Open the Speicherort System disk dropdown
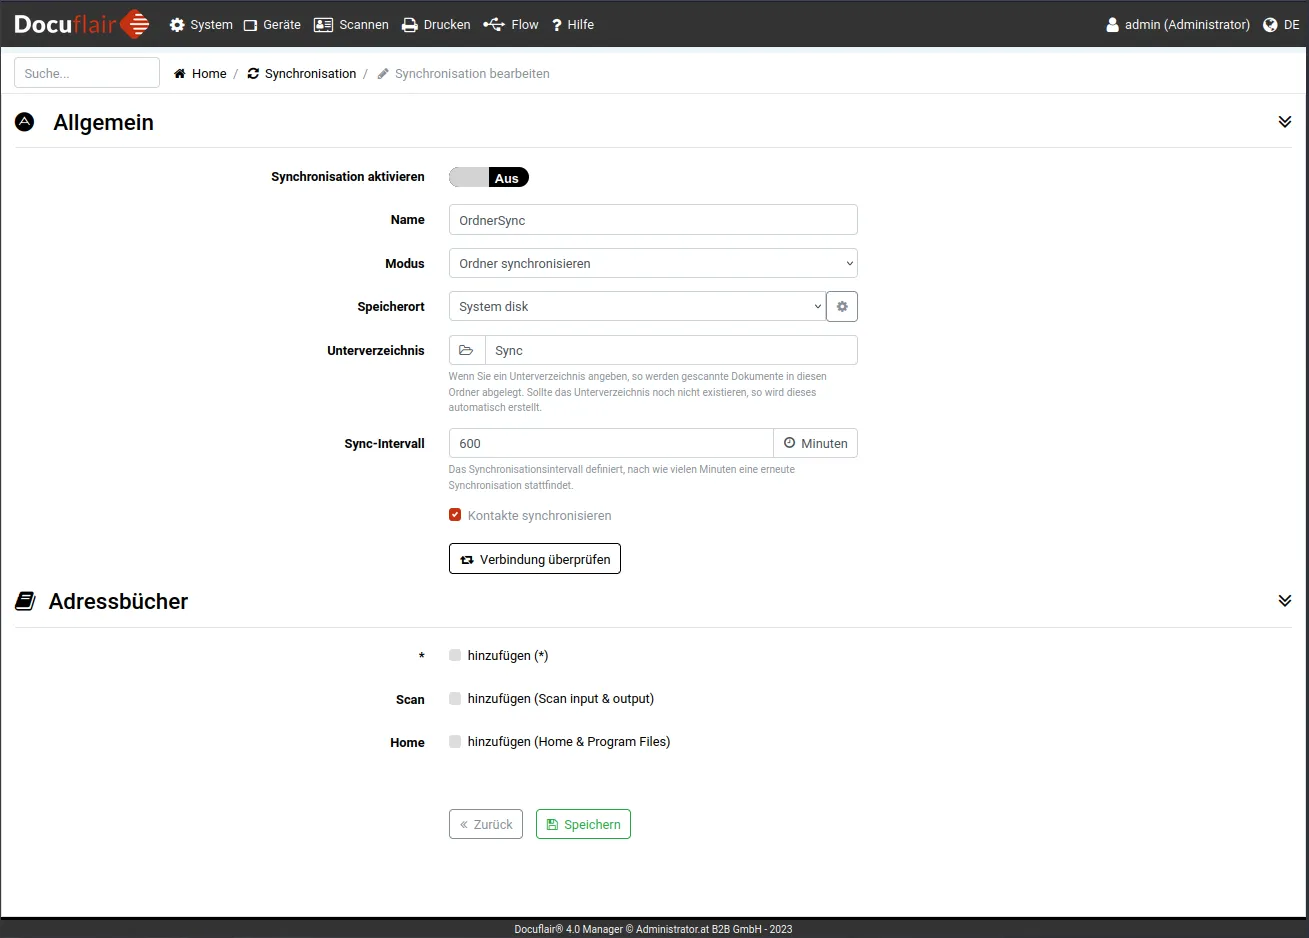This screenshot has height=938, width=1309. point(636,307)
